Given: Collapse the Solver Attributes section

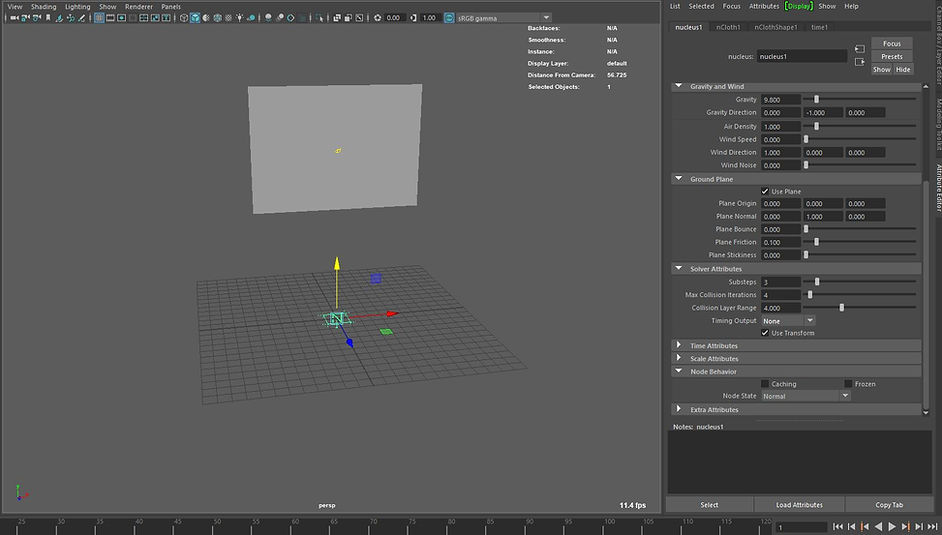Looking at the screenshot, I should (679, 268).
